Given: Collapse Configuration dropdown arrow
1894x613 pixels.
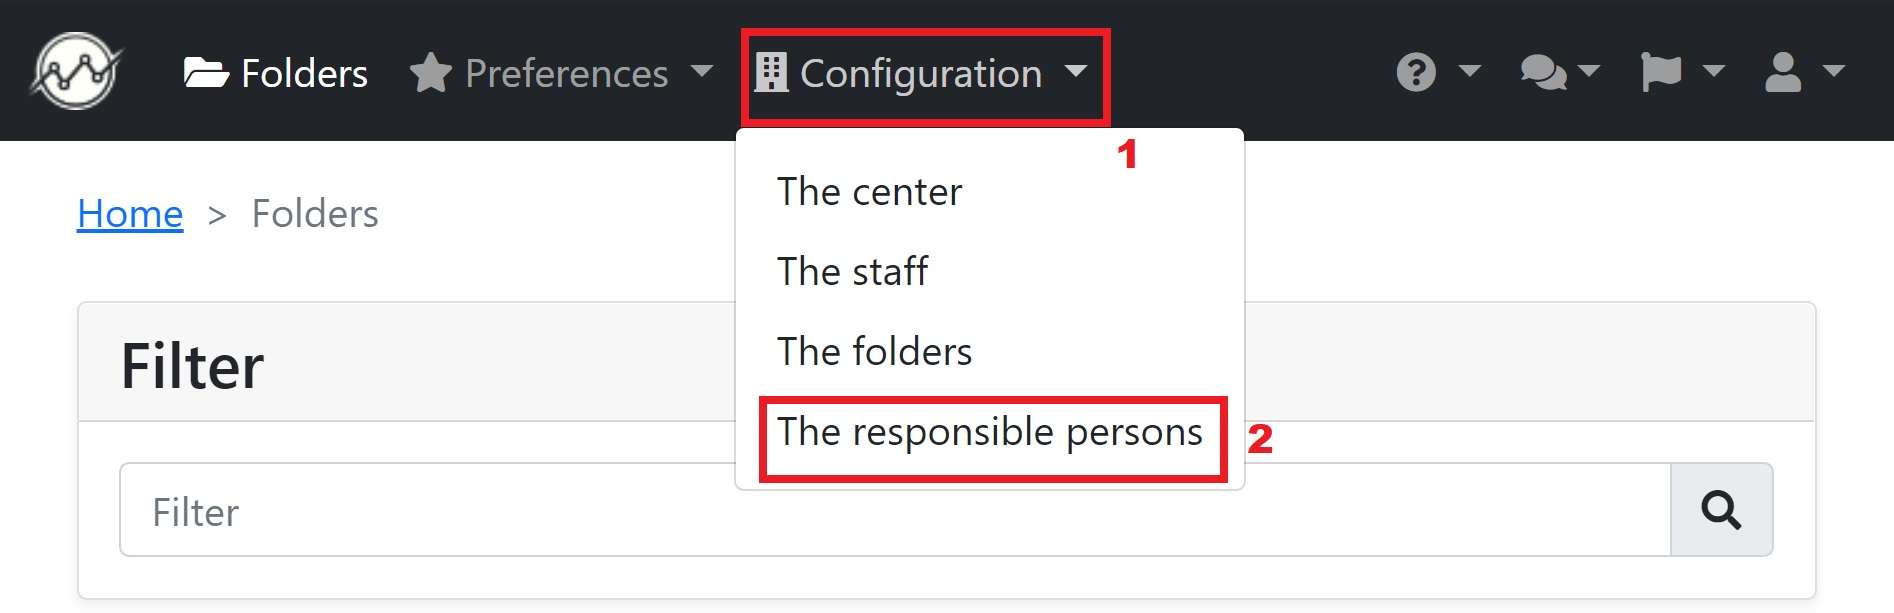Looking at the screenshot, I should (x=1076, y=71).
